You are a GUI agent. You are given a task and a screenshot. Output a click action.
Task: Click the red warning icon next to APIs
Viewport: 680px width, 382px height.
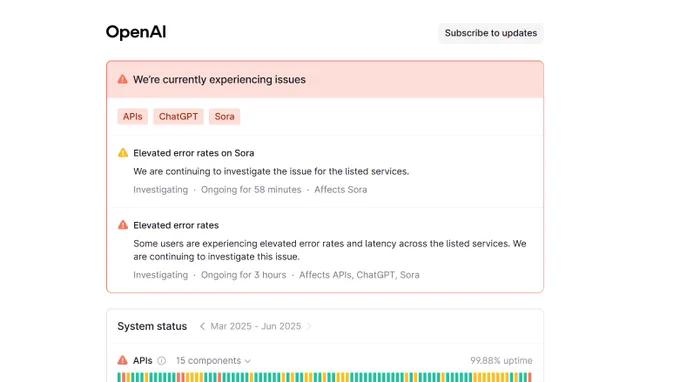123,360
